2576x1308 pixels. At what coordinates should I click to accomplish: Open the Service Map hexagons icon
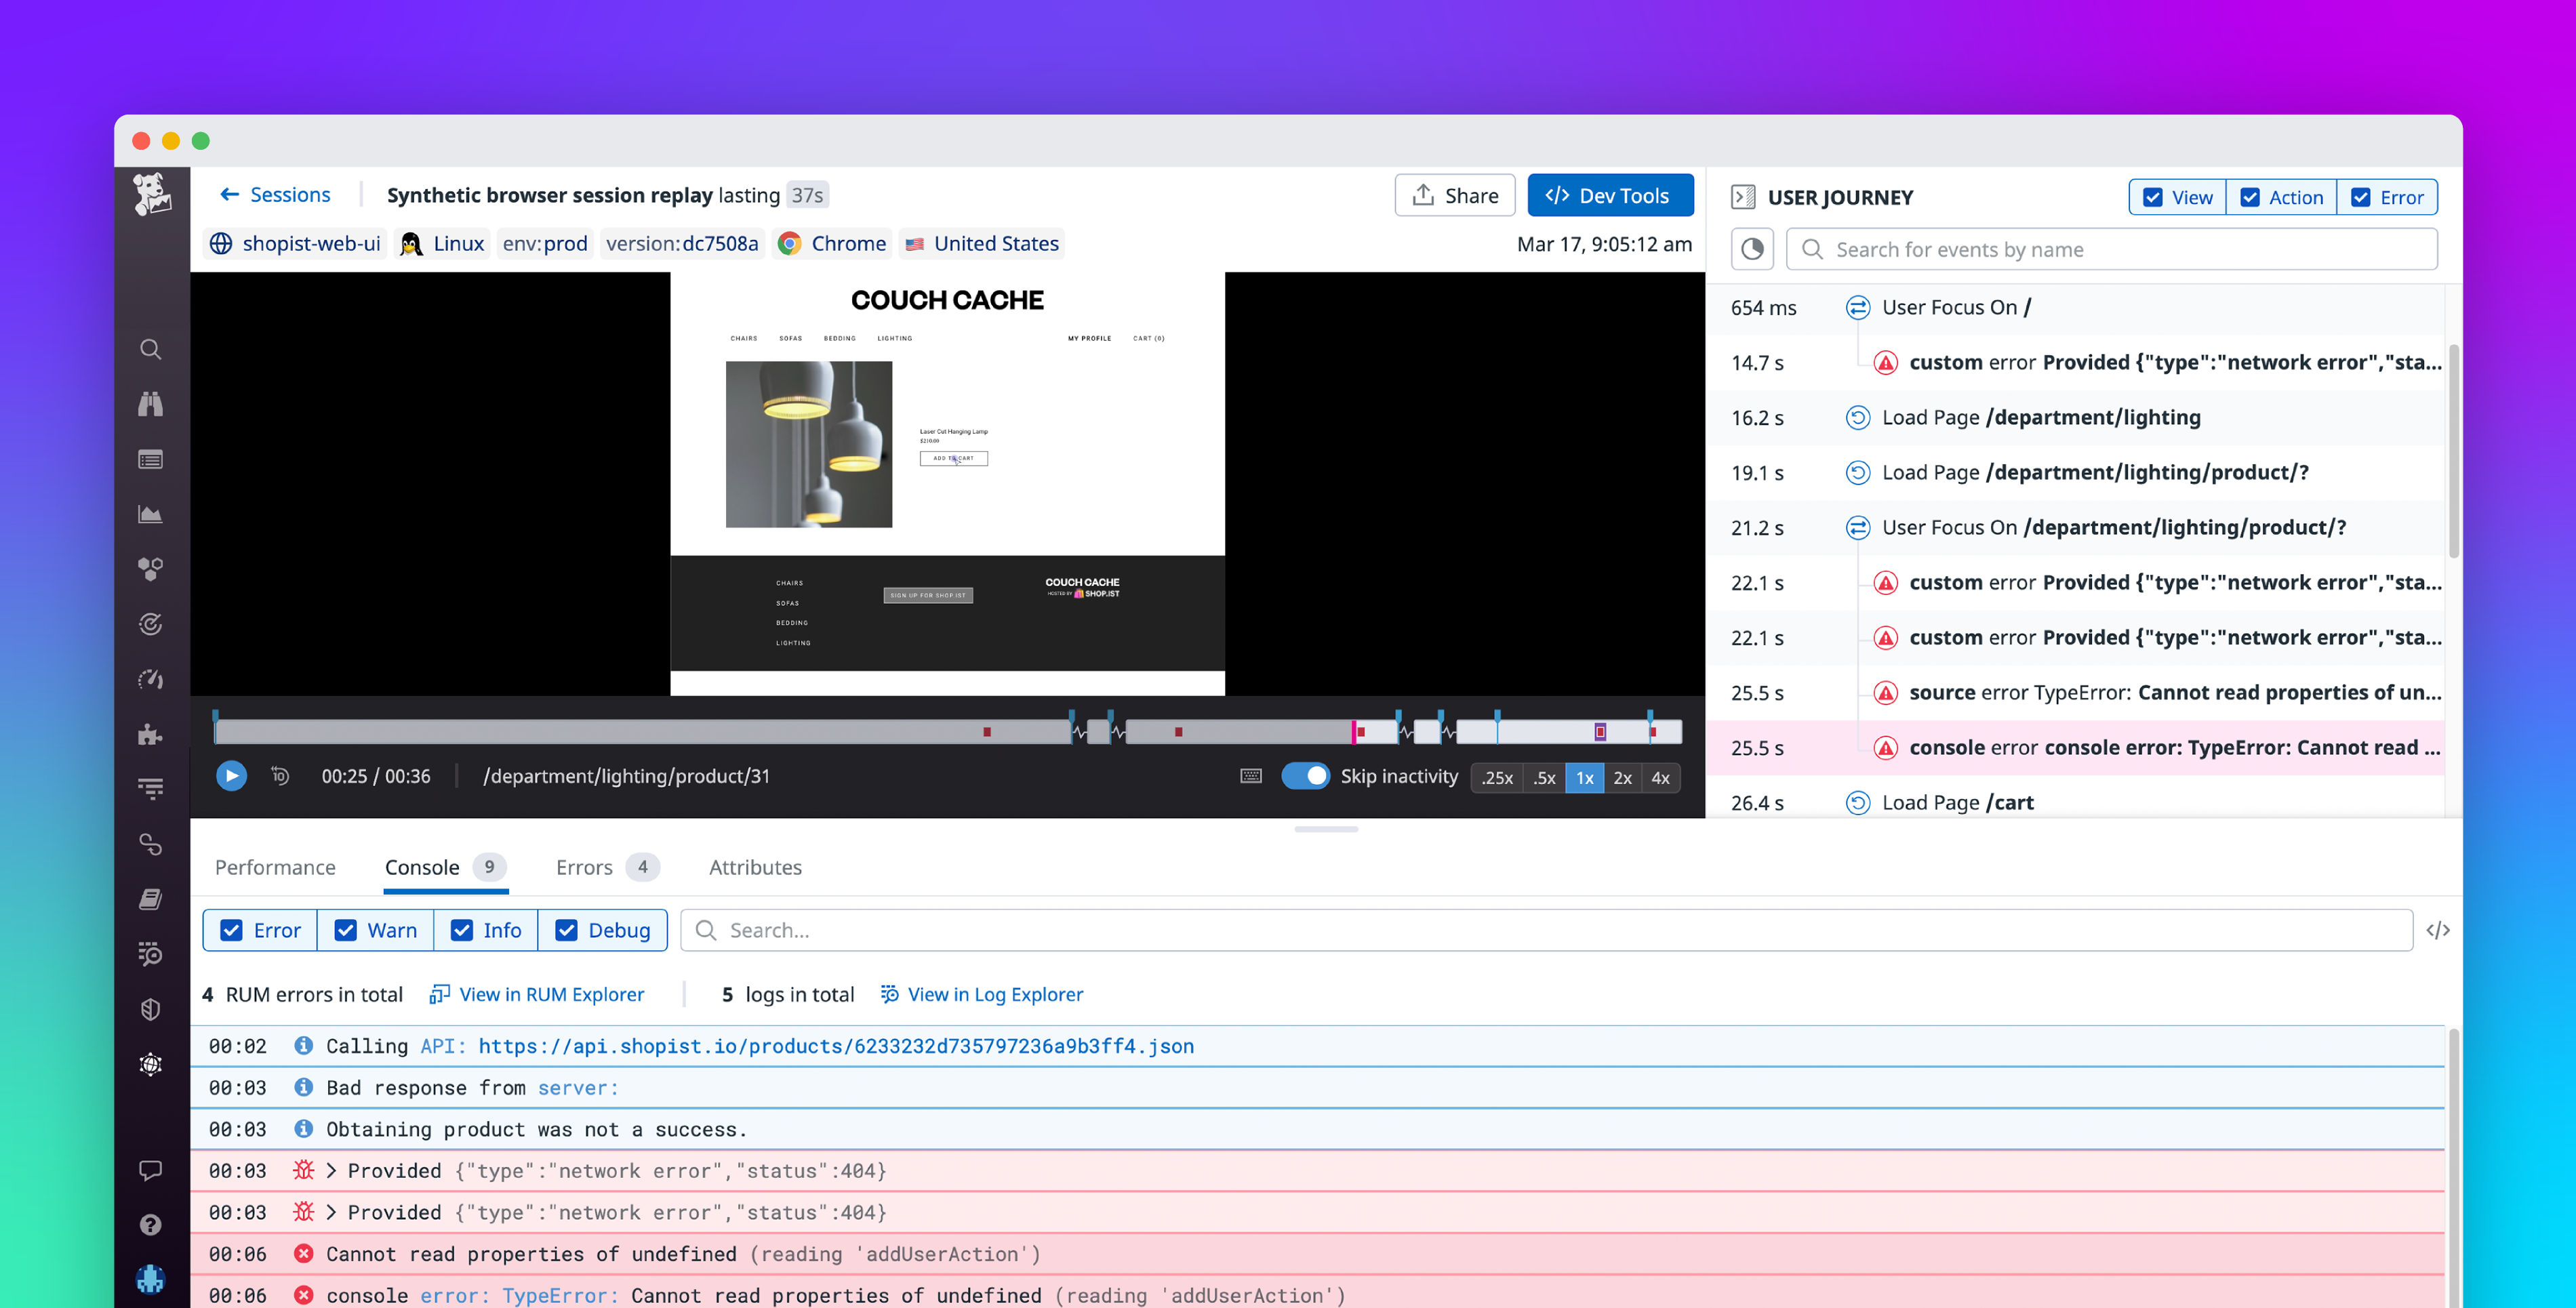(151, 569)
